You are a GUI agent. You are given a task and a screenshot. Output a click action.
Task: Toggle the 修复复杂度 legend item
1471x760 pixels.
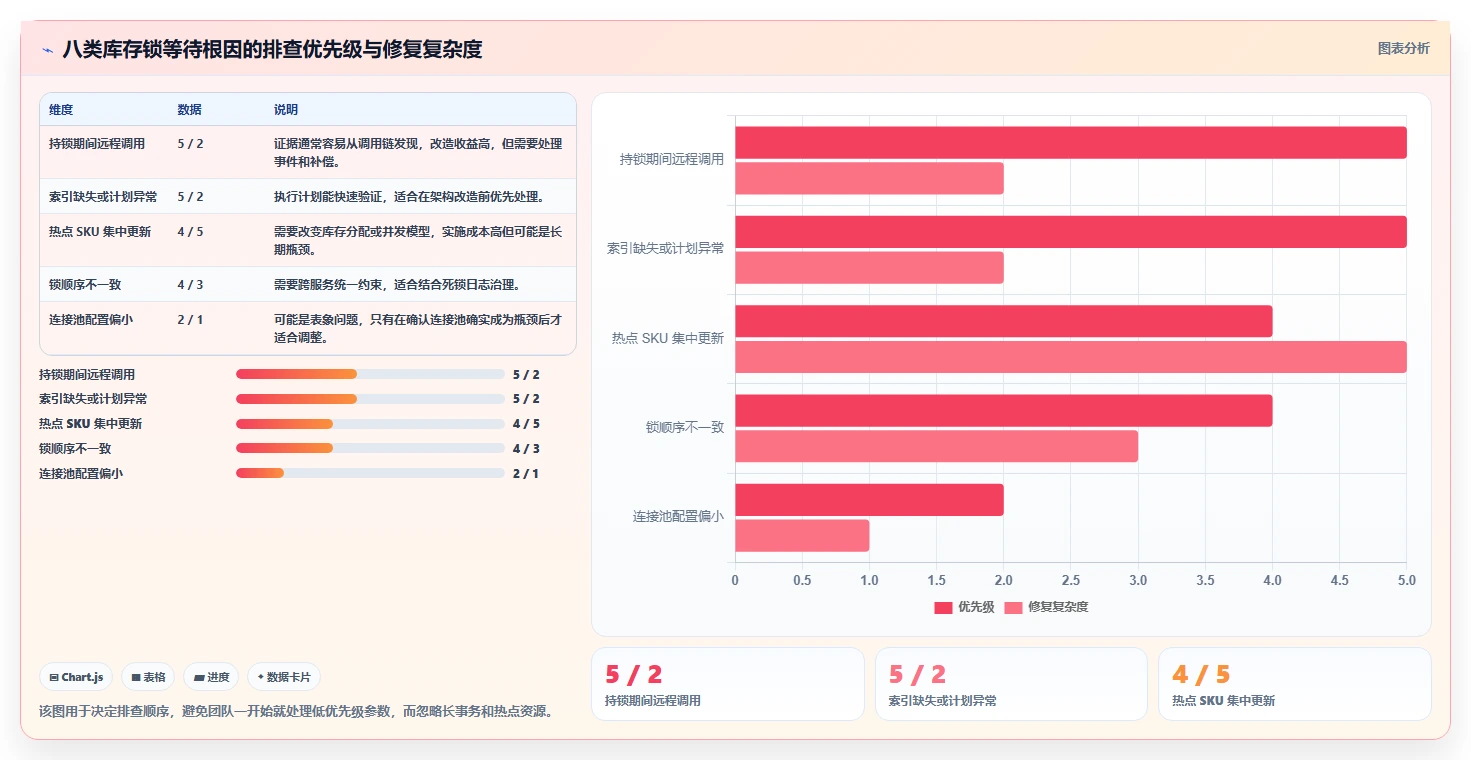click(x=1046, y=607)
